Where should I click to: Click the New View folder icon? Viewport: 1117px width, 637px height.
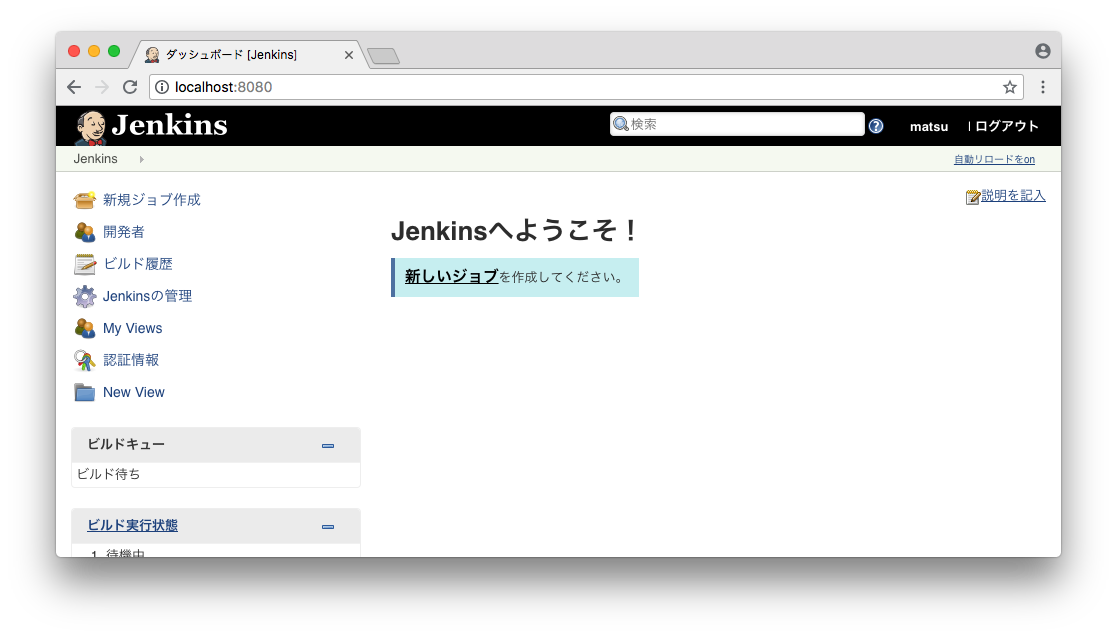click(84, 392)
